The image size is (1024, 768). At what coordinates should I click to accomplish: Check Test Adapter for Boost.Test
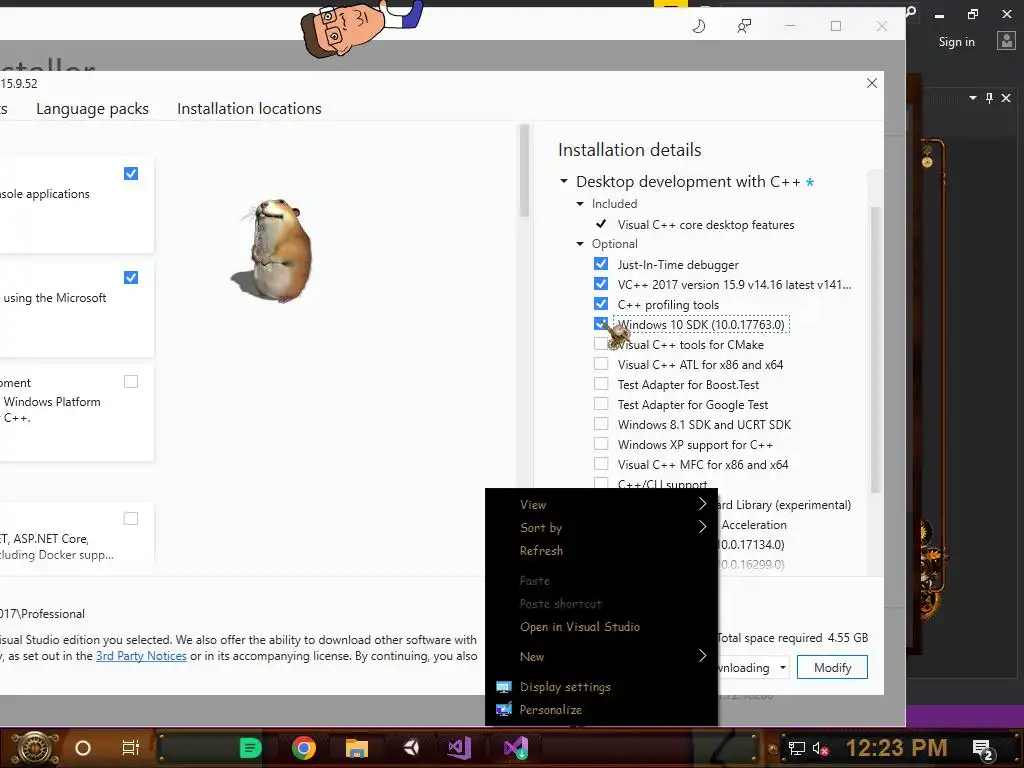point(601,384)
